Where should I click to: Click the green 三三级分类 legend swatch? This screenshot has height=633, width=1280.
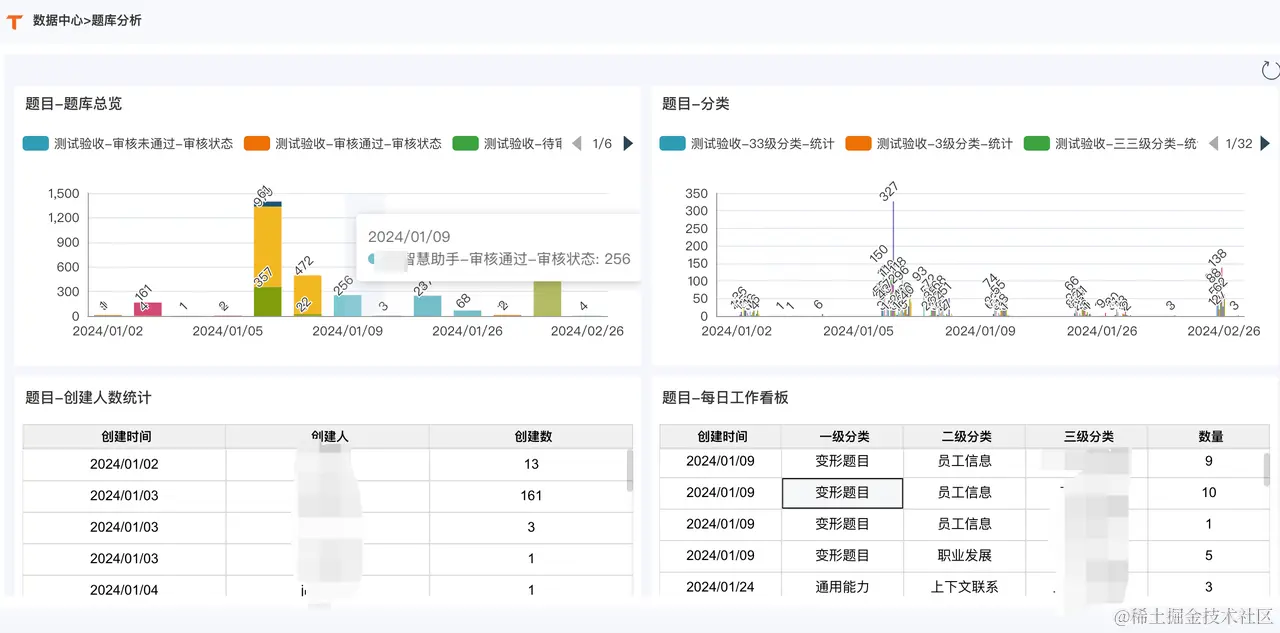pos(1036,144)
